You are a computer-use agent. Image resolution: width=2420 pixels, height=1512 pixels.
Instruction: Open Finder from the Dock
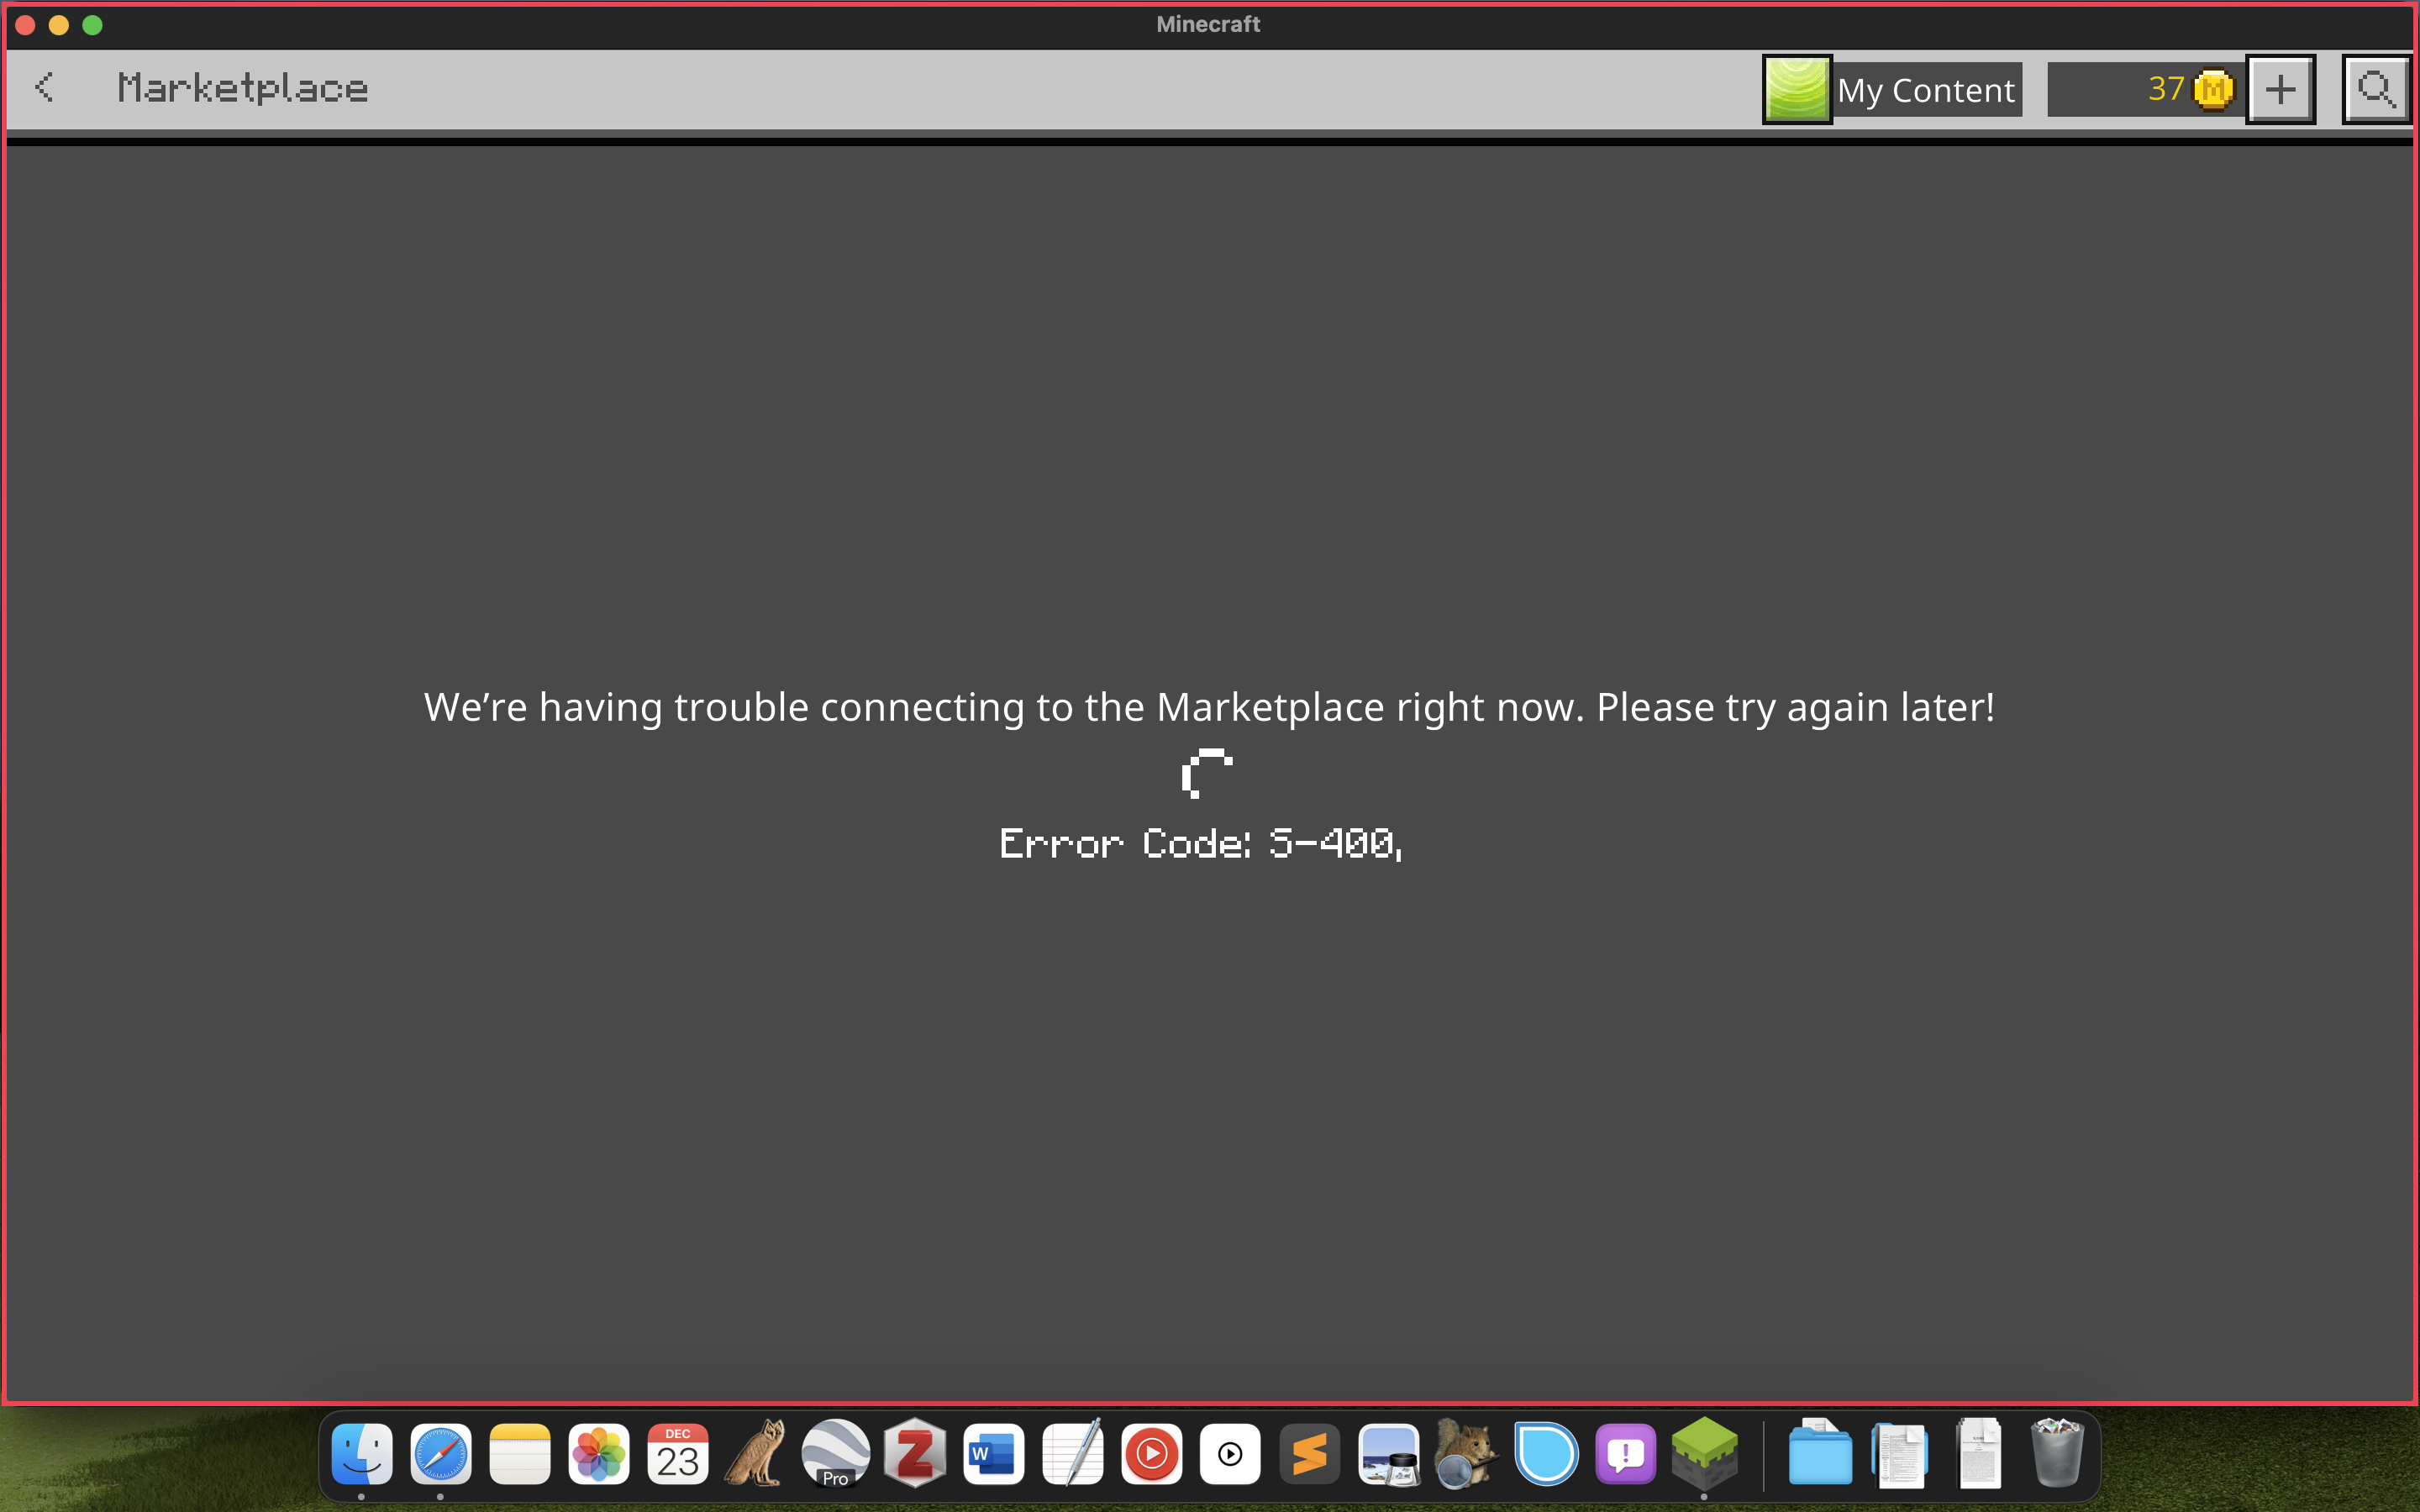(363, 1453)
